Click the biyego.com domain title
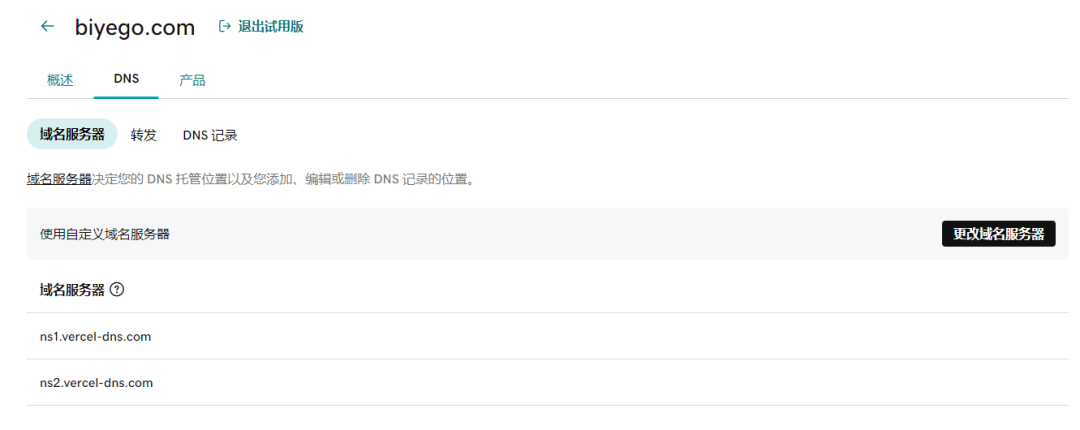This screenshot has height=430, width=1080. [x=135, y=28]
